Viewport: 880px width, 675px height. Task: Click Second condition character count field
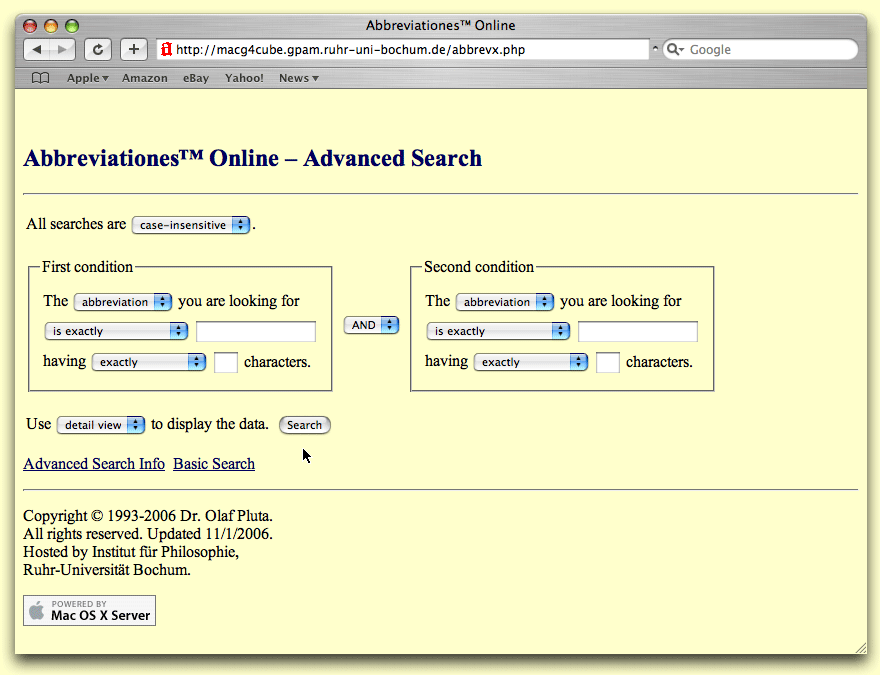point(607,362)
